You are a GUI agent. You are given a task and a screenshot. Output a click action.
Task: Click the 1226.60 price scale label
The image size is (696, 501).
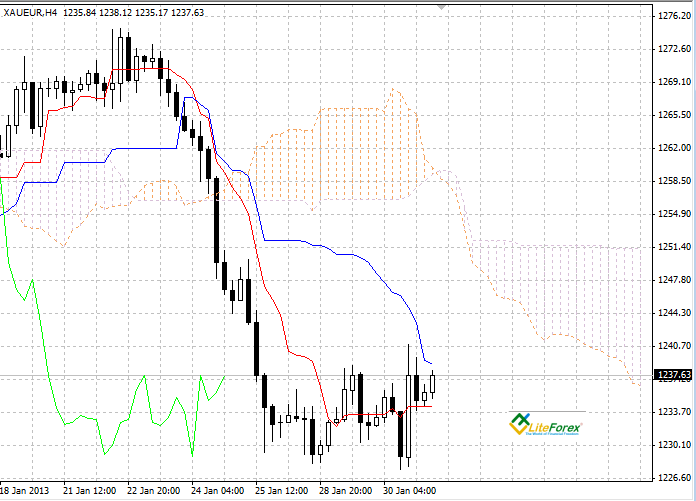[x=674, y=478]
